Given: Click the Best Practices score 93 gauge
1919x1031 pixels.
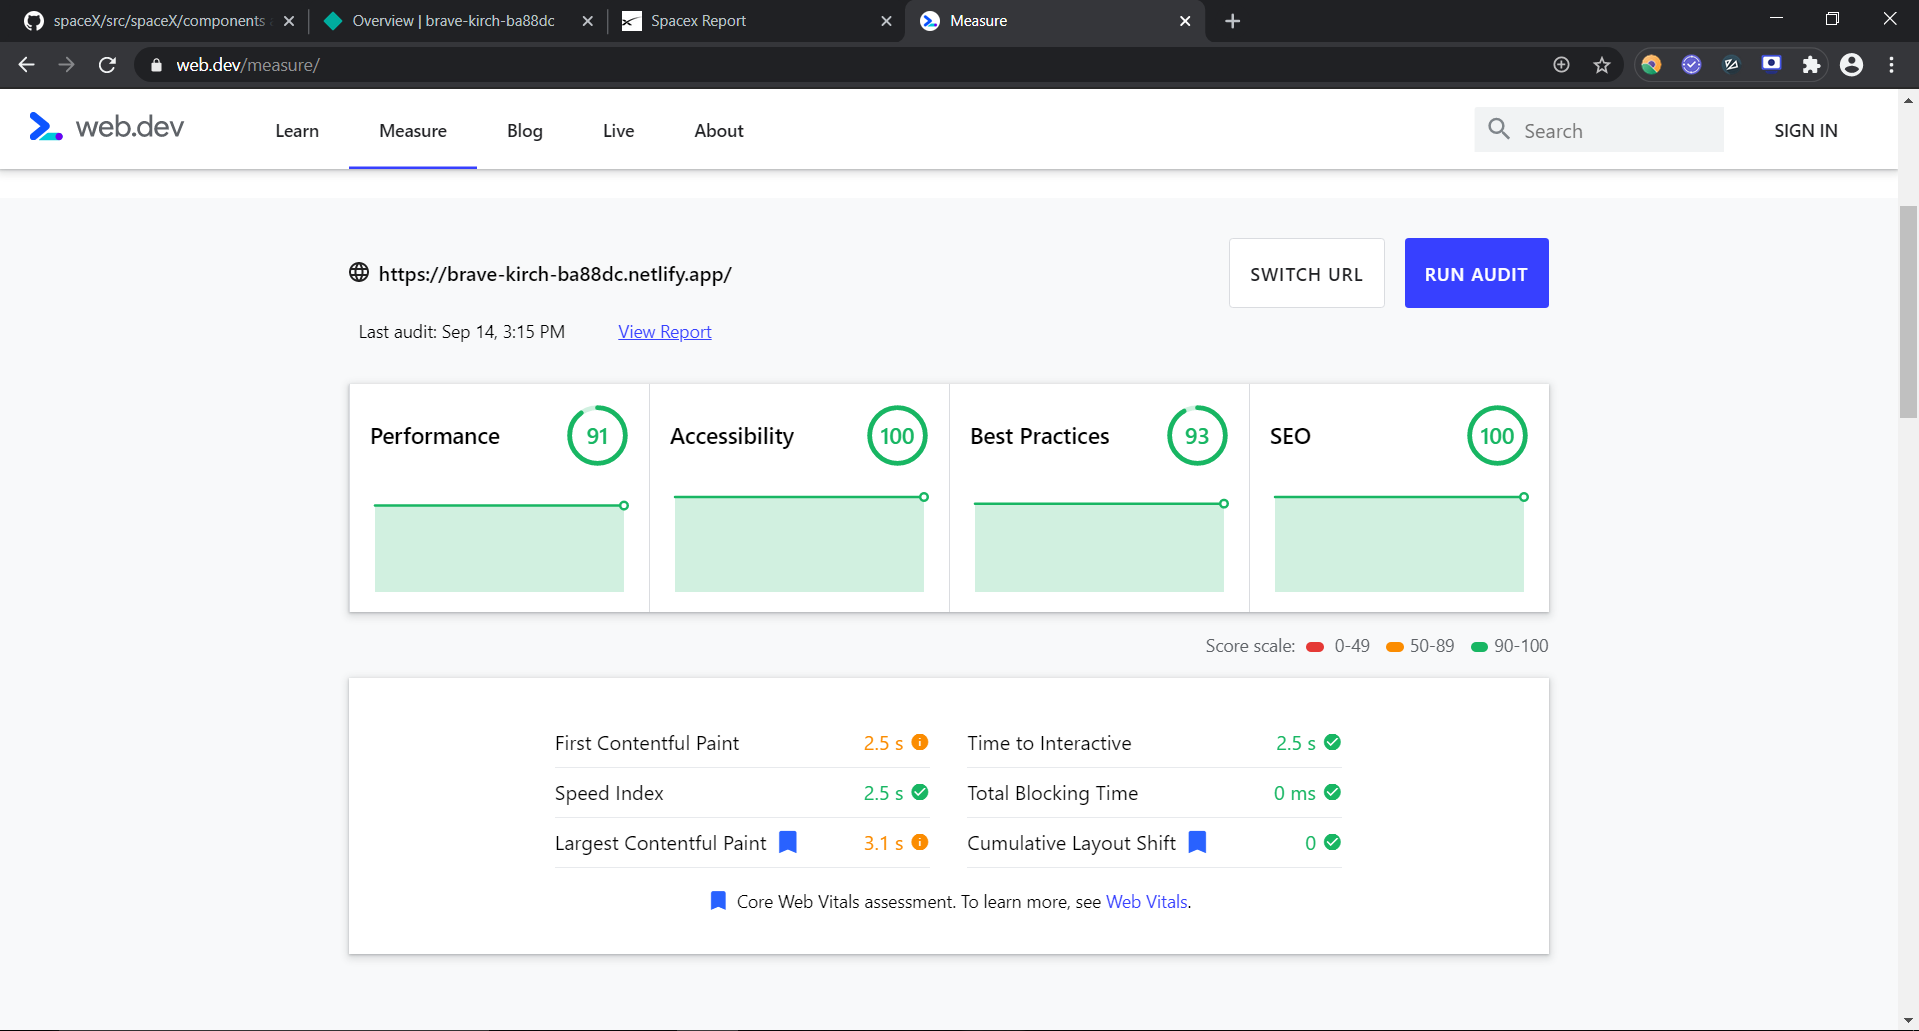Looking at the screenshot, I should pyautogui.click(x=1197, y=436).
